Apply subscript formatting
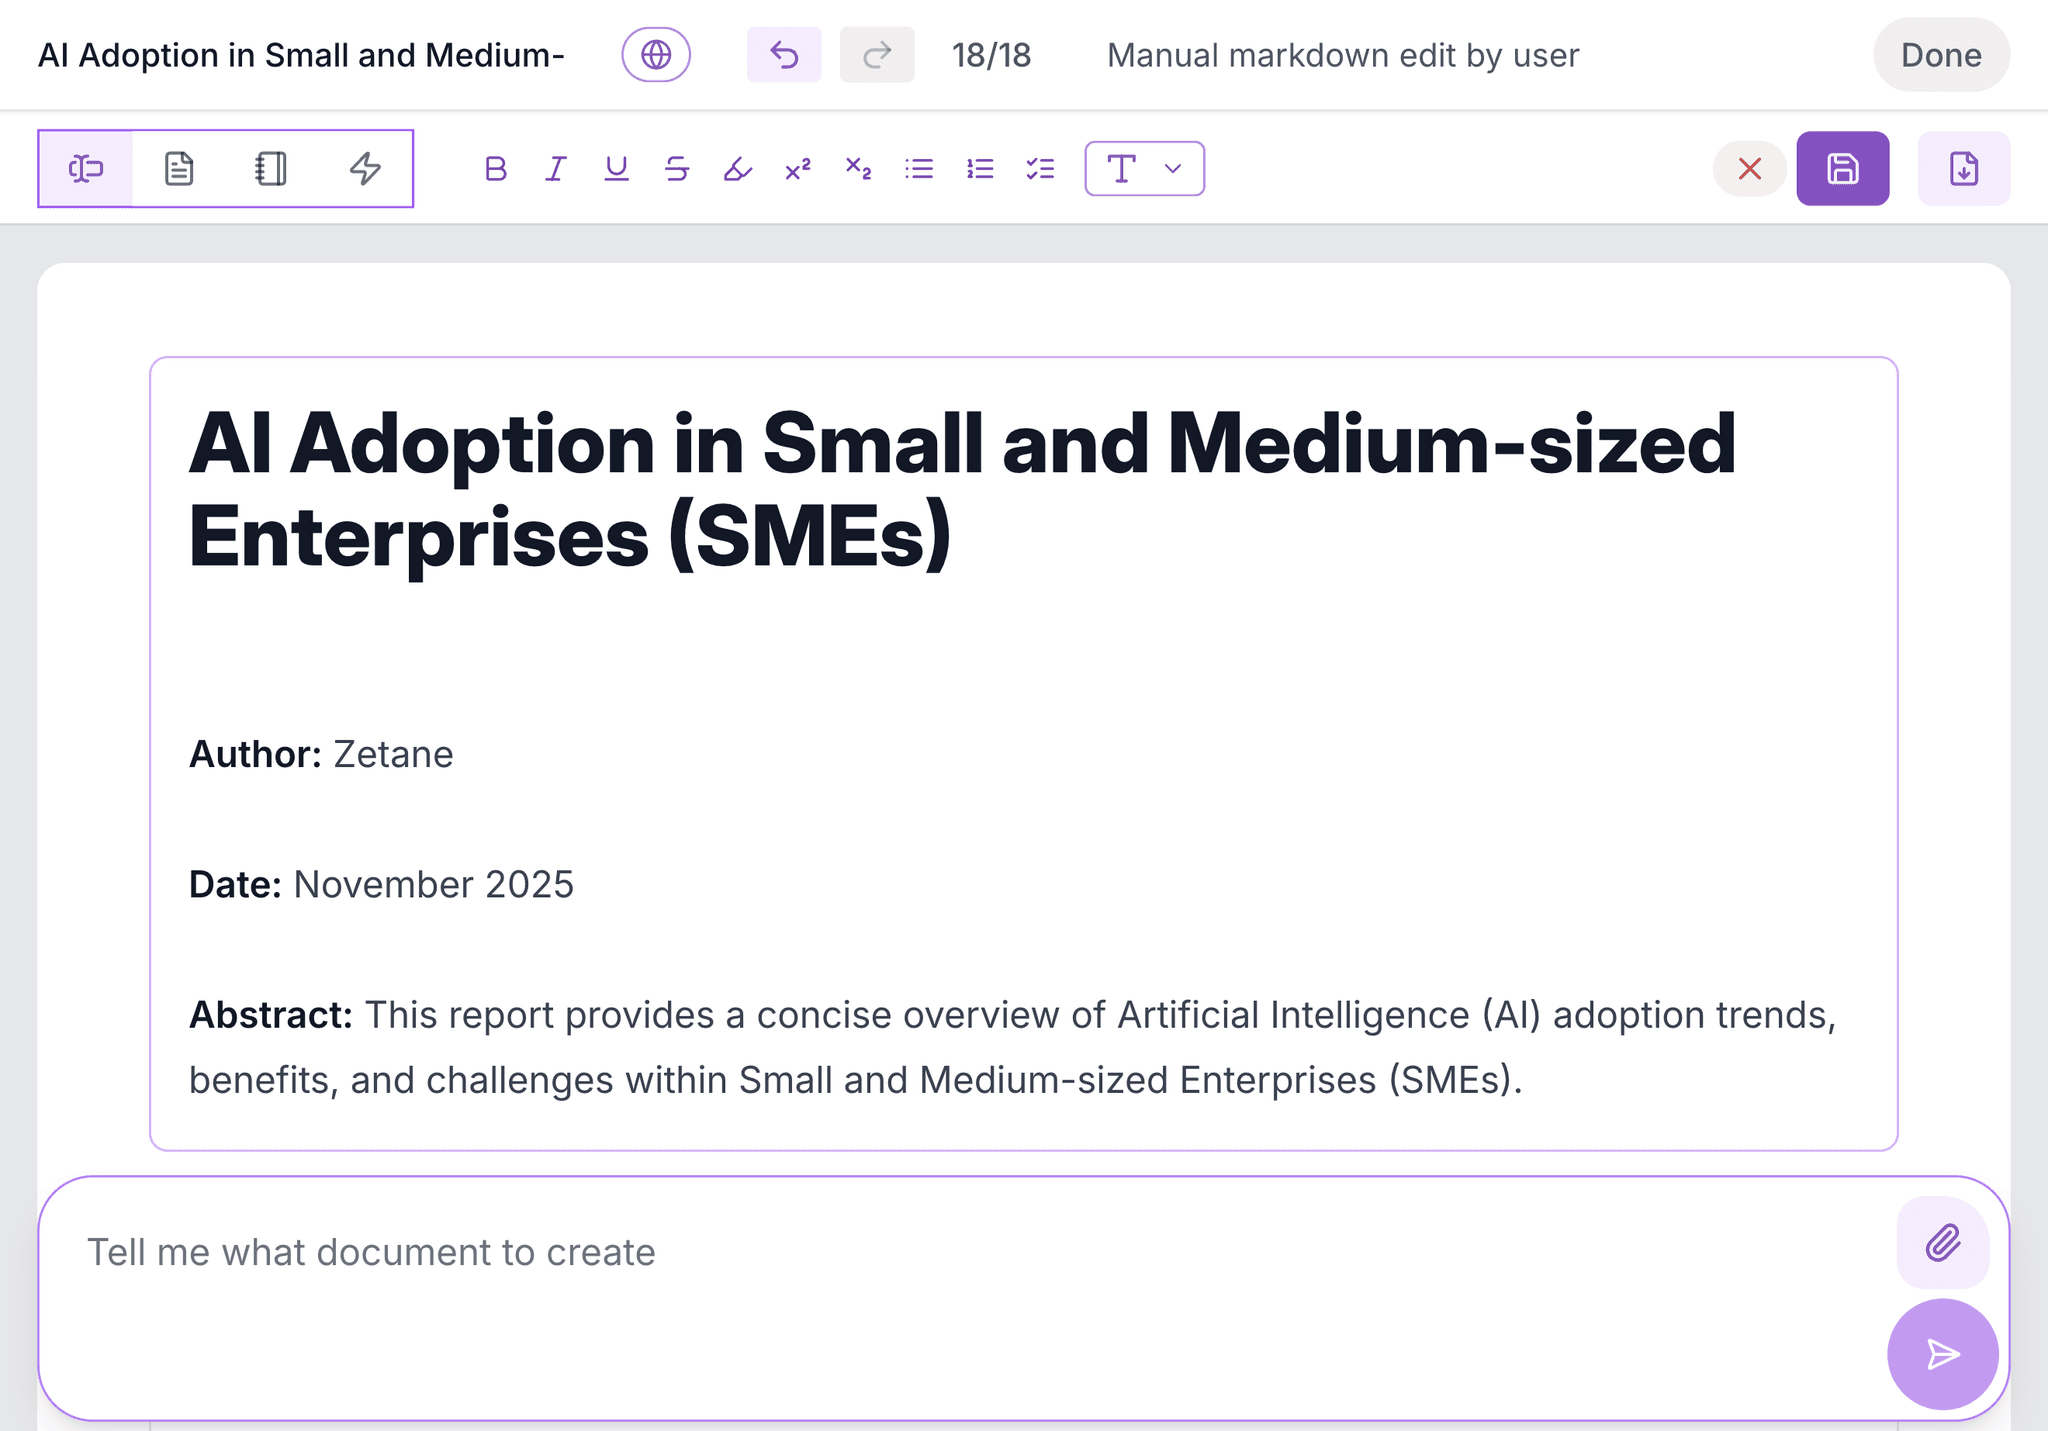Viewport: 2048px width, 1431px height. click(x=858, y=168)
